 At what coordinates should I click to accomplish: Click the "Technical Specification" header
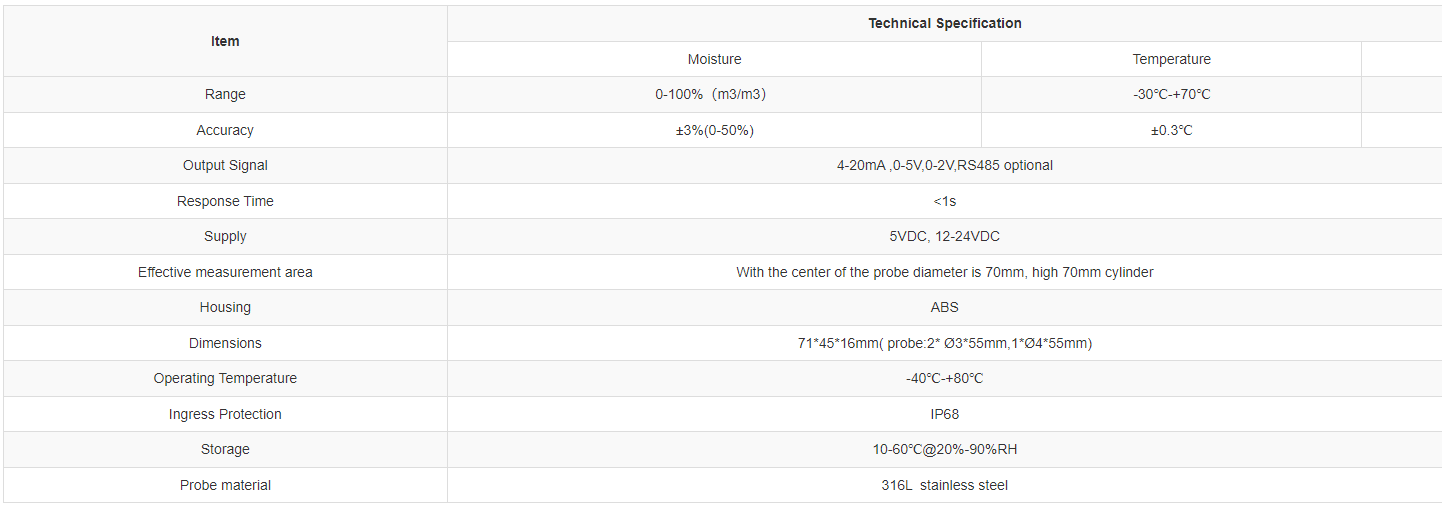pyautogui.click(x=944, y=23)
